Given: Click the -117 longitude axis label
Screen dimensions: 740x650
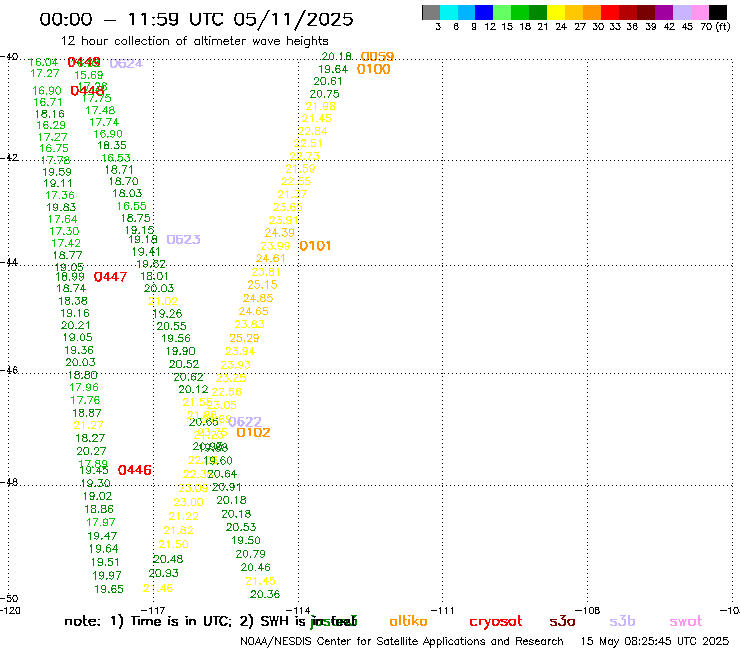Looking at the screenshot, I should [x=153, y=610].
